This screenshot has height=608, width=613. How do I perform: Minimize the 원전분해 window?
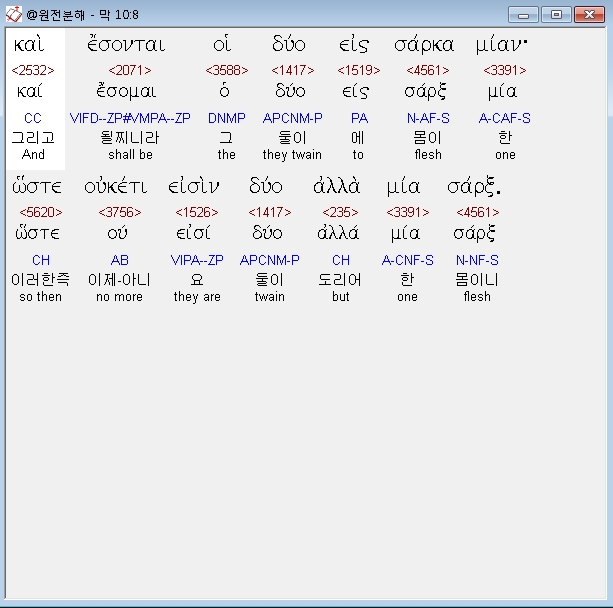click(523, 15)
